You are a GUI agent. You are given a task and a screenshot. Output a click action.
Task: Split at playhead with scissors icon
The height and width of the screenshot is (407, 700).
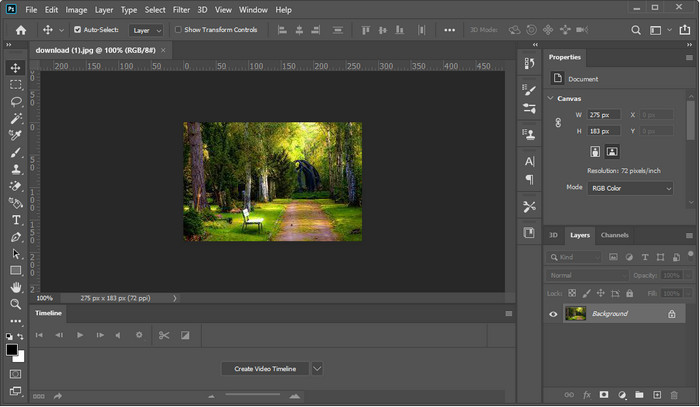coord(164,335)
